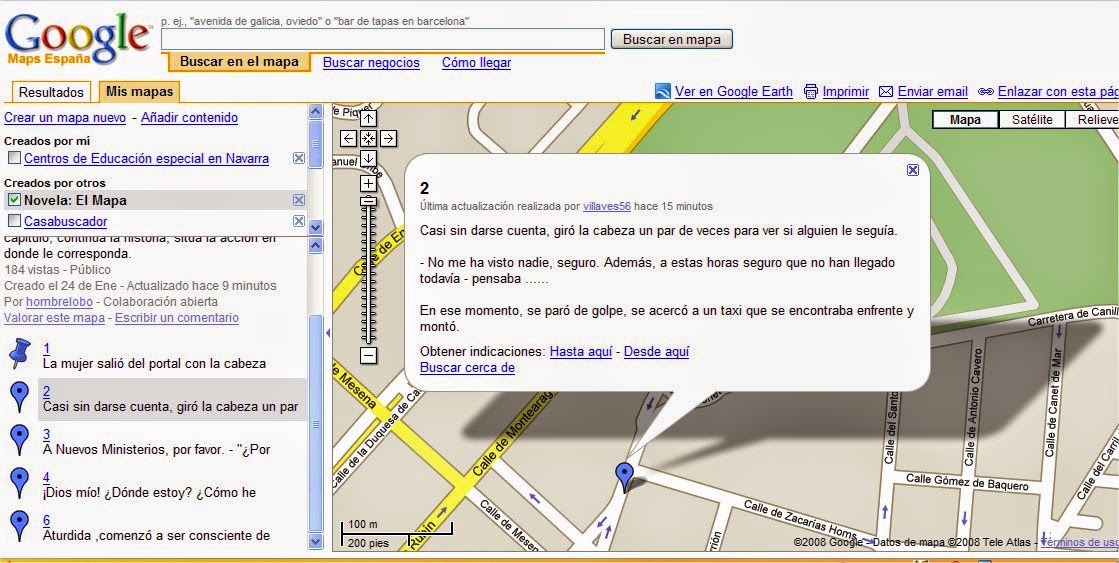This screenshot has height=563, width=1119.
Task: Open Ver en Google Earth link
Action: [734, 91]
